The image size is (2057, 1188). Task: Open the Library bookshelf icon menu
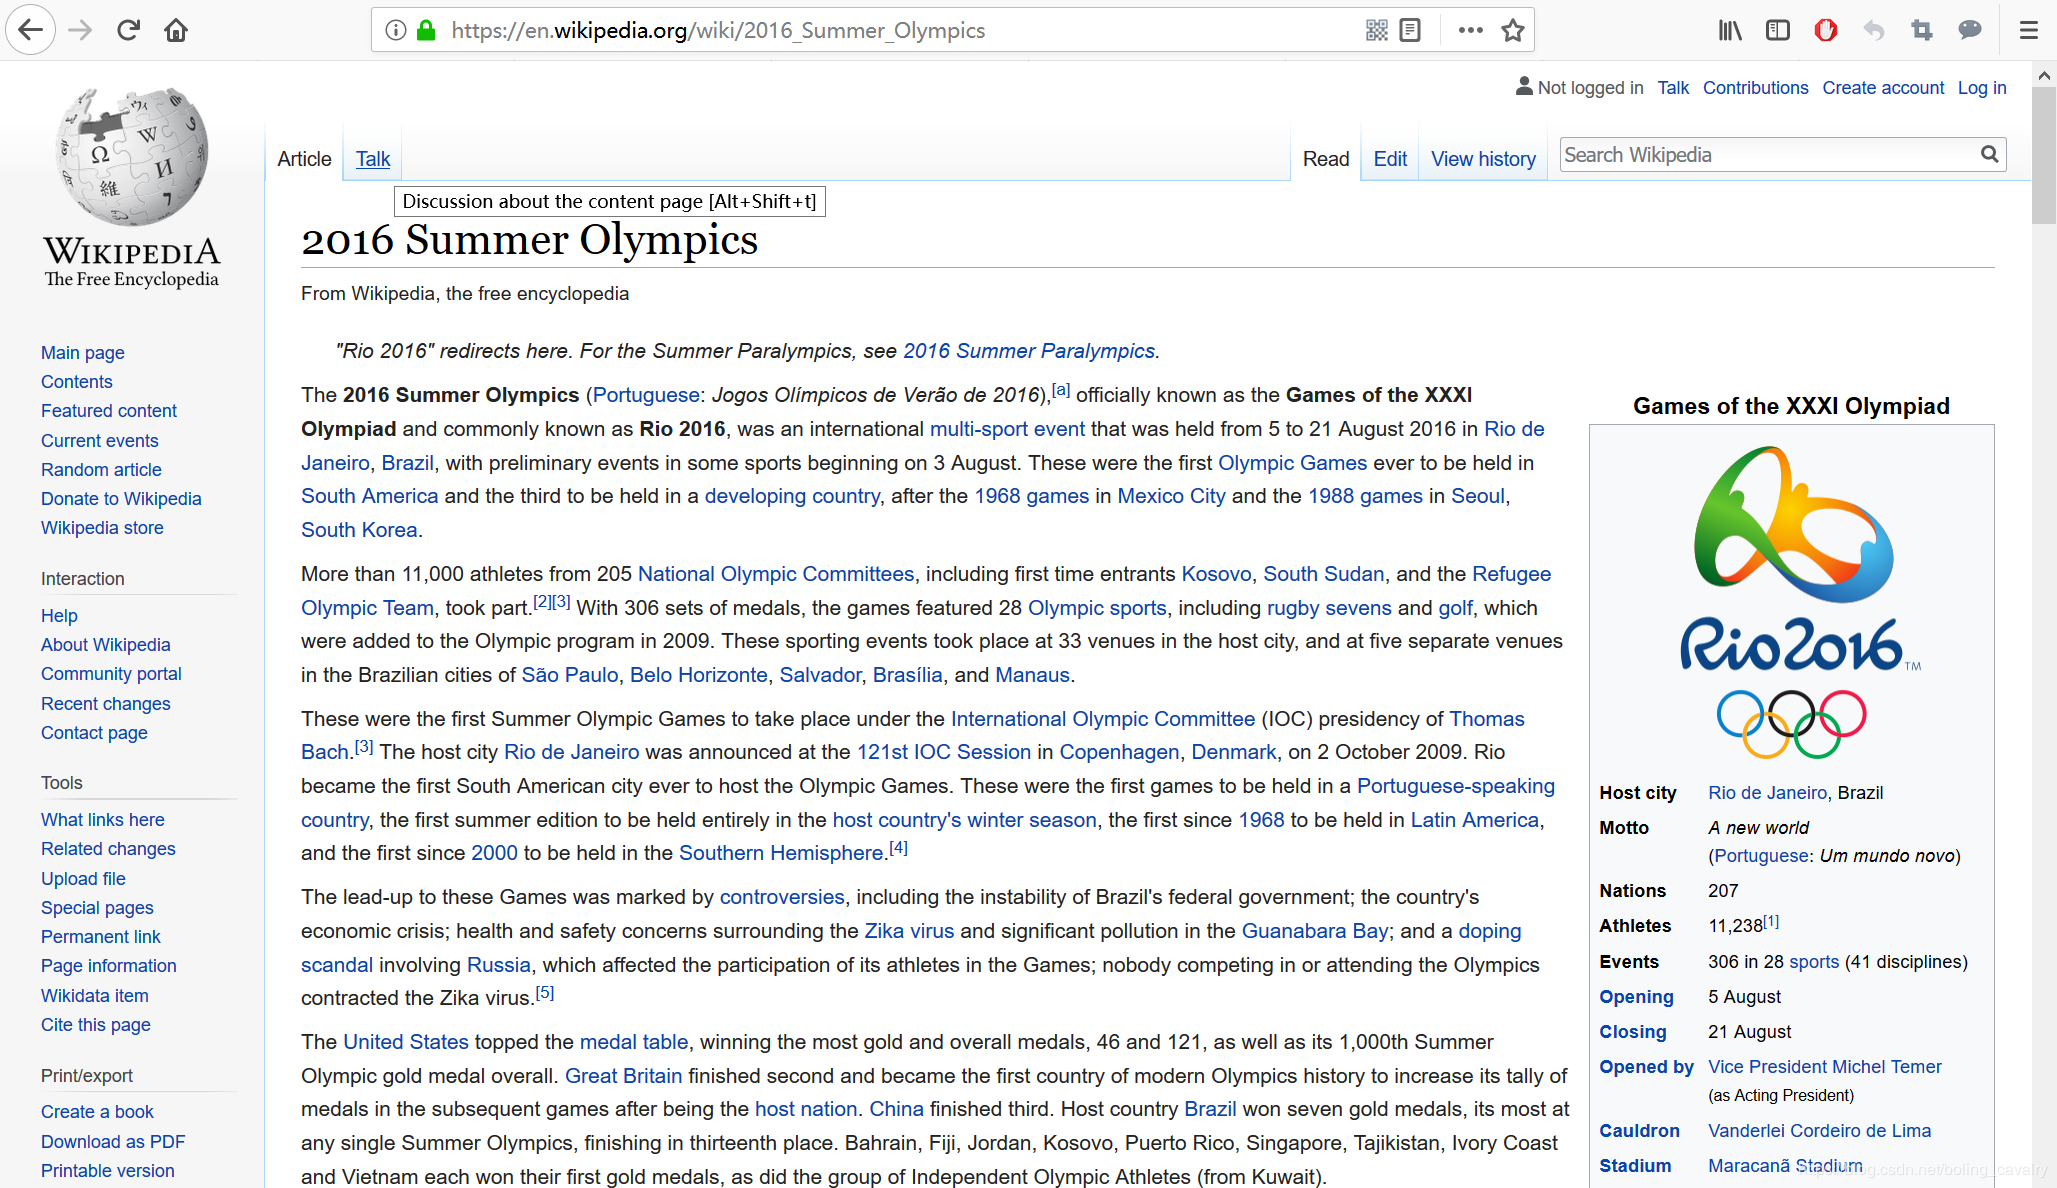[x=1730, y=30]
